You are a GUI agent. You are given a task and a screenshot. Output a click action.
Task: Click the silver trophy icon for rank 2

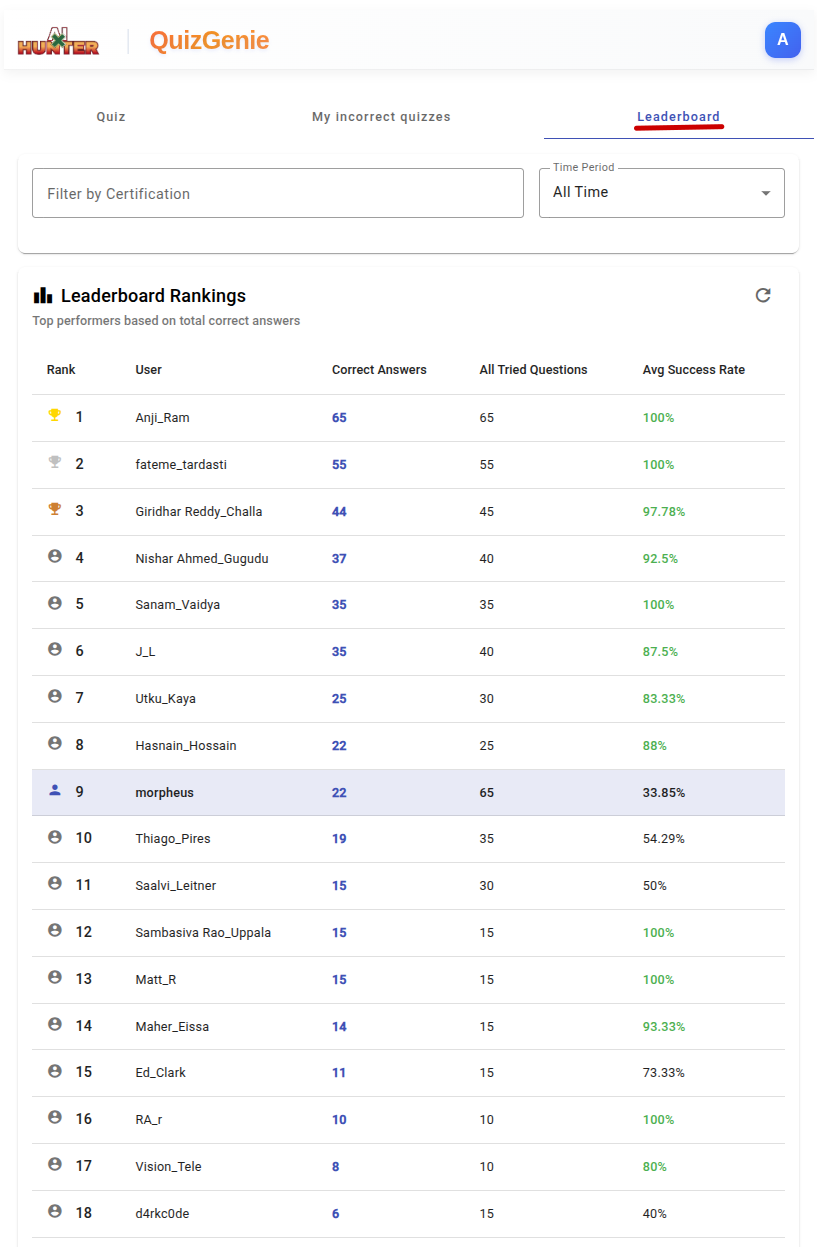tap(55, 463)
